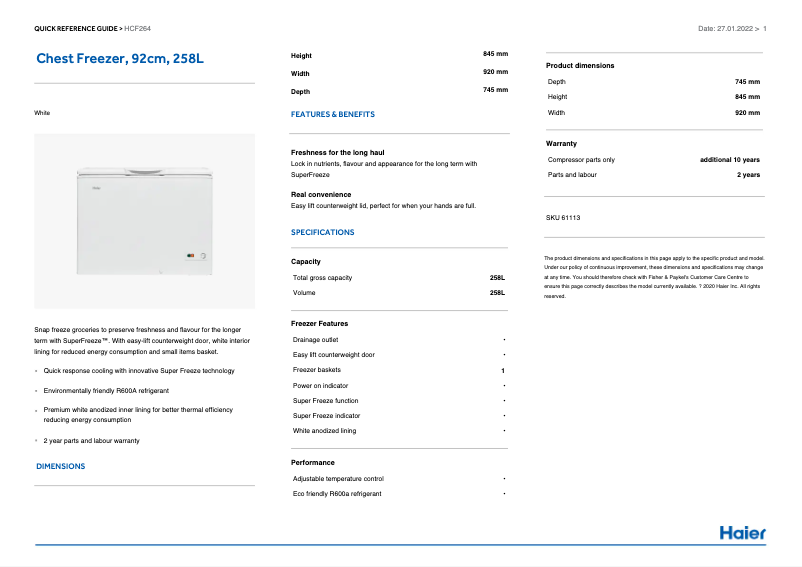Screen dimensions: 802x567
Task: Click the 'Parts and labour' warranty row
Action: (572, 175)
